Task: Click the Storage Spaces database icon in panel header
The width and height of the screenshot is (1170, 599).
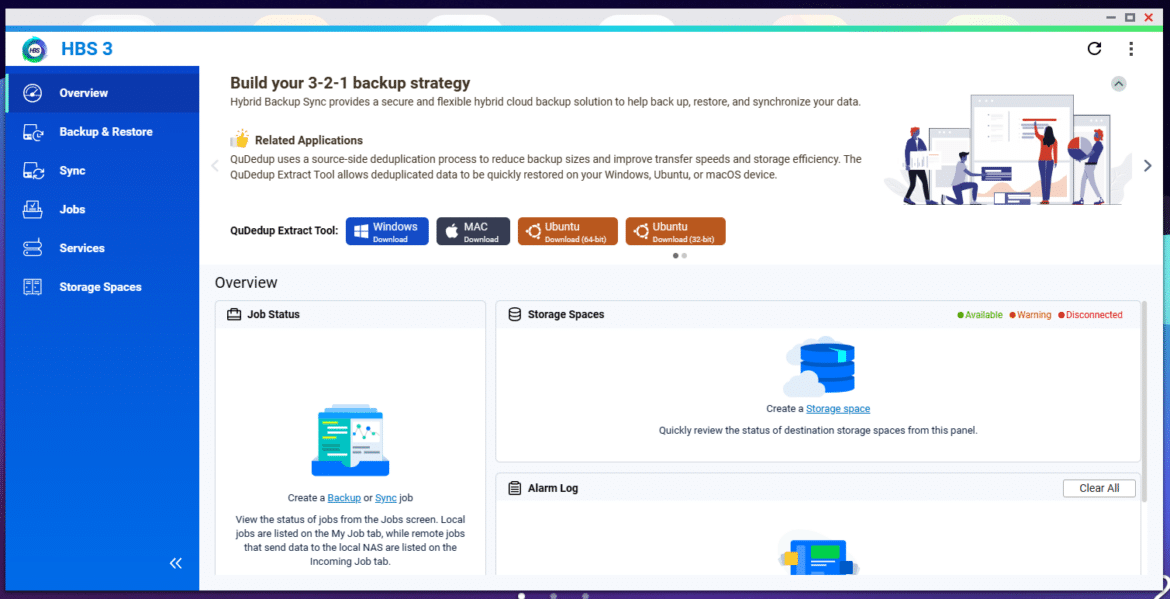Action: [514, 315]
